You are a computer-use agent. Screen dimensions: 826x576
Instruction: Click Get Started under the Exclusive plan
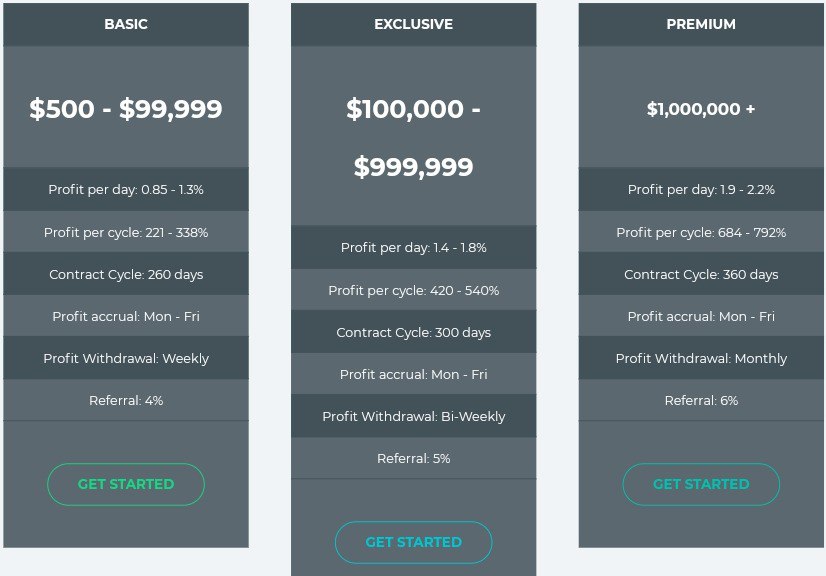(413, 542)
